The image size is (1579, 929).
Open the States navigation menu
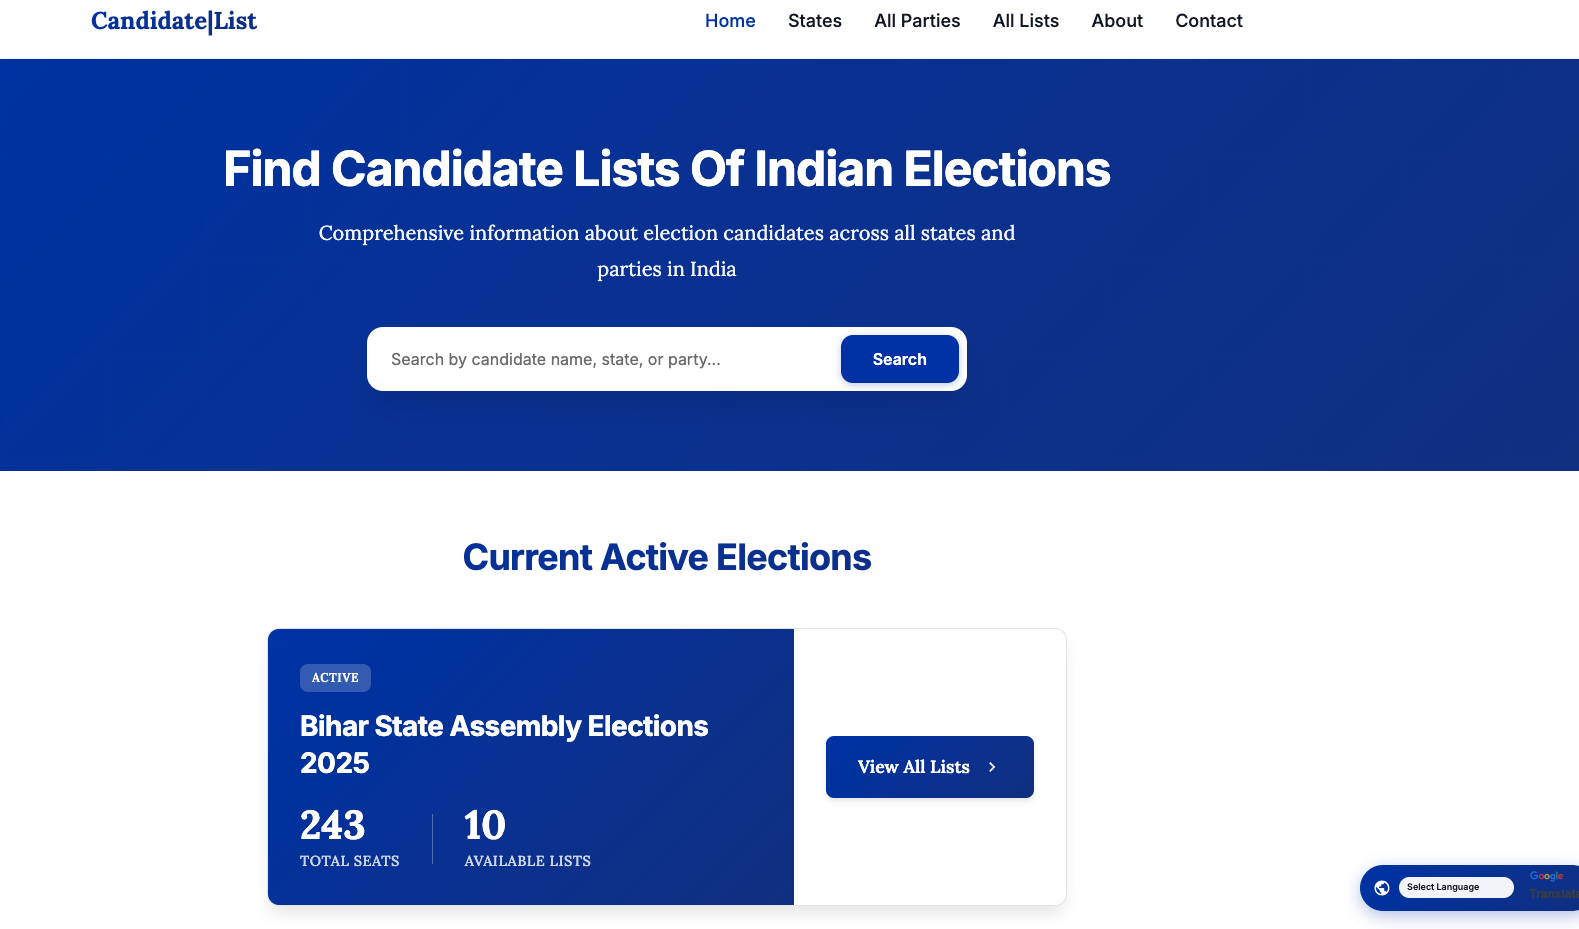[x=815, y=20]
